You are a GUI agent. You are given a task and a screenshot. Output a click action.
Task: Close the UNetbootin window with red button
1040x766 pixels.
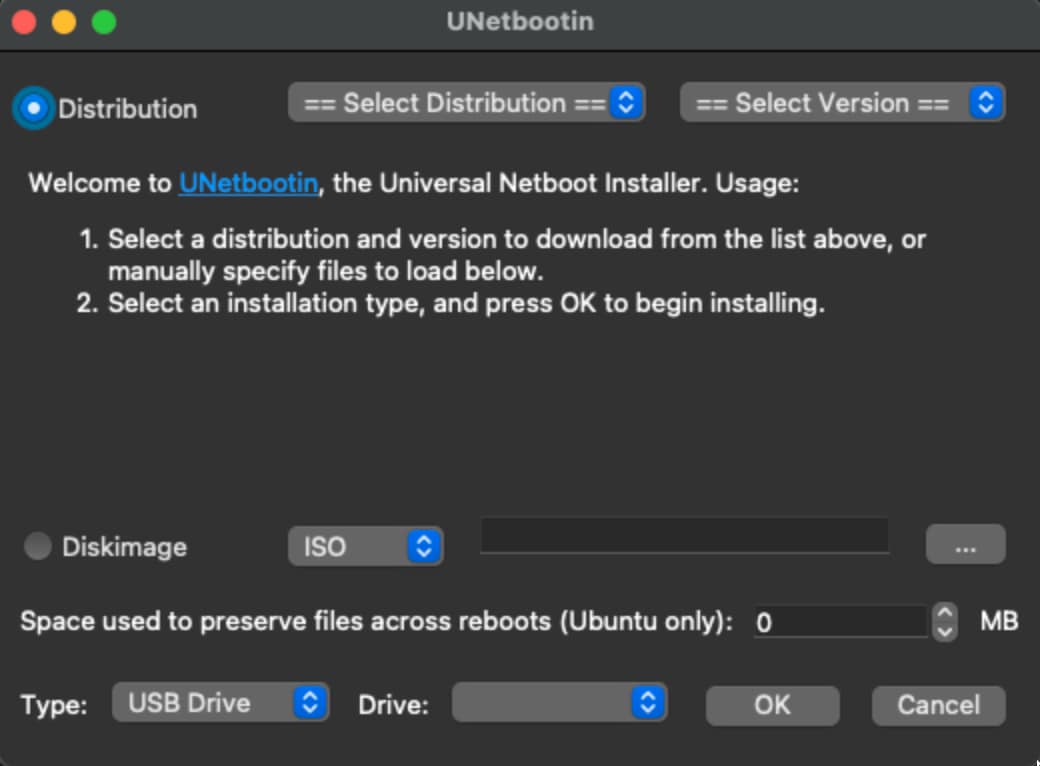pyautogui.click(x=24, y=22)
